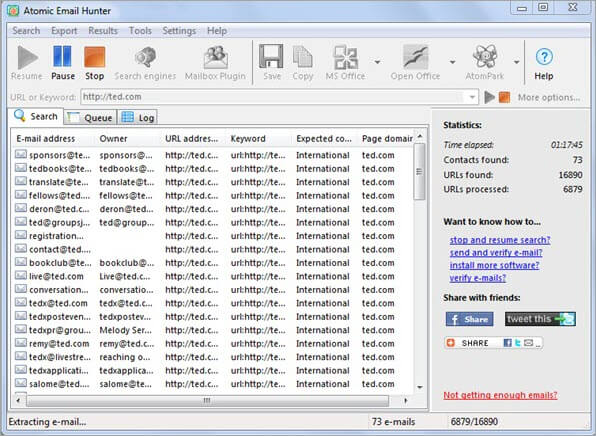
Task: Open 'verify e-mails?' link
Action: pos(478,278)
